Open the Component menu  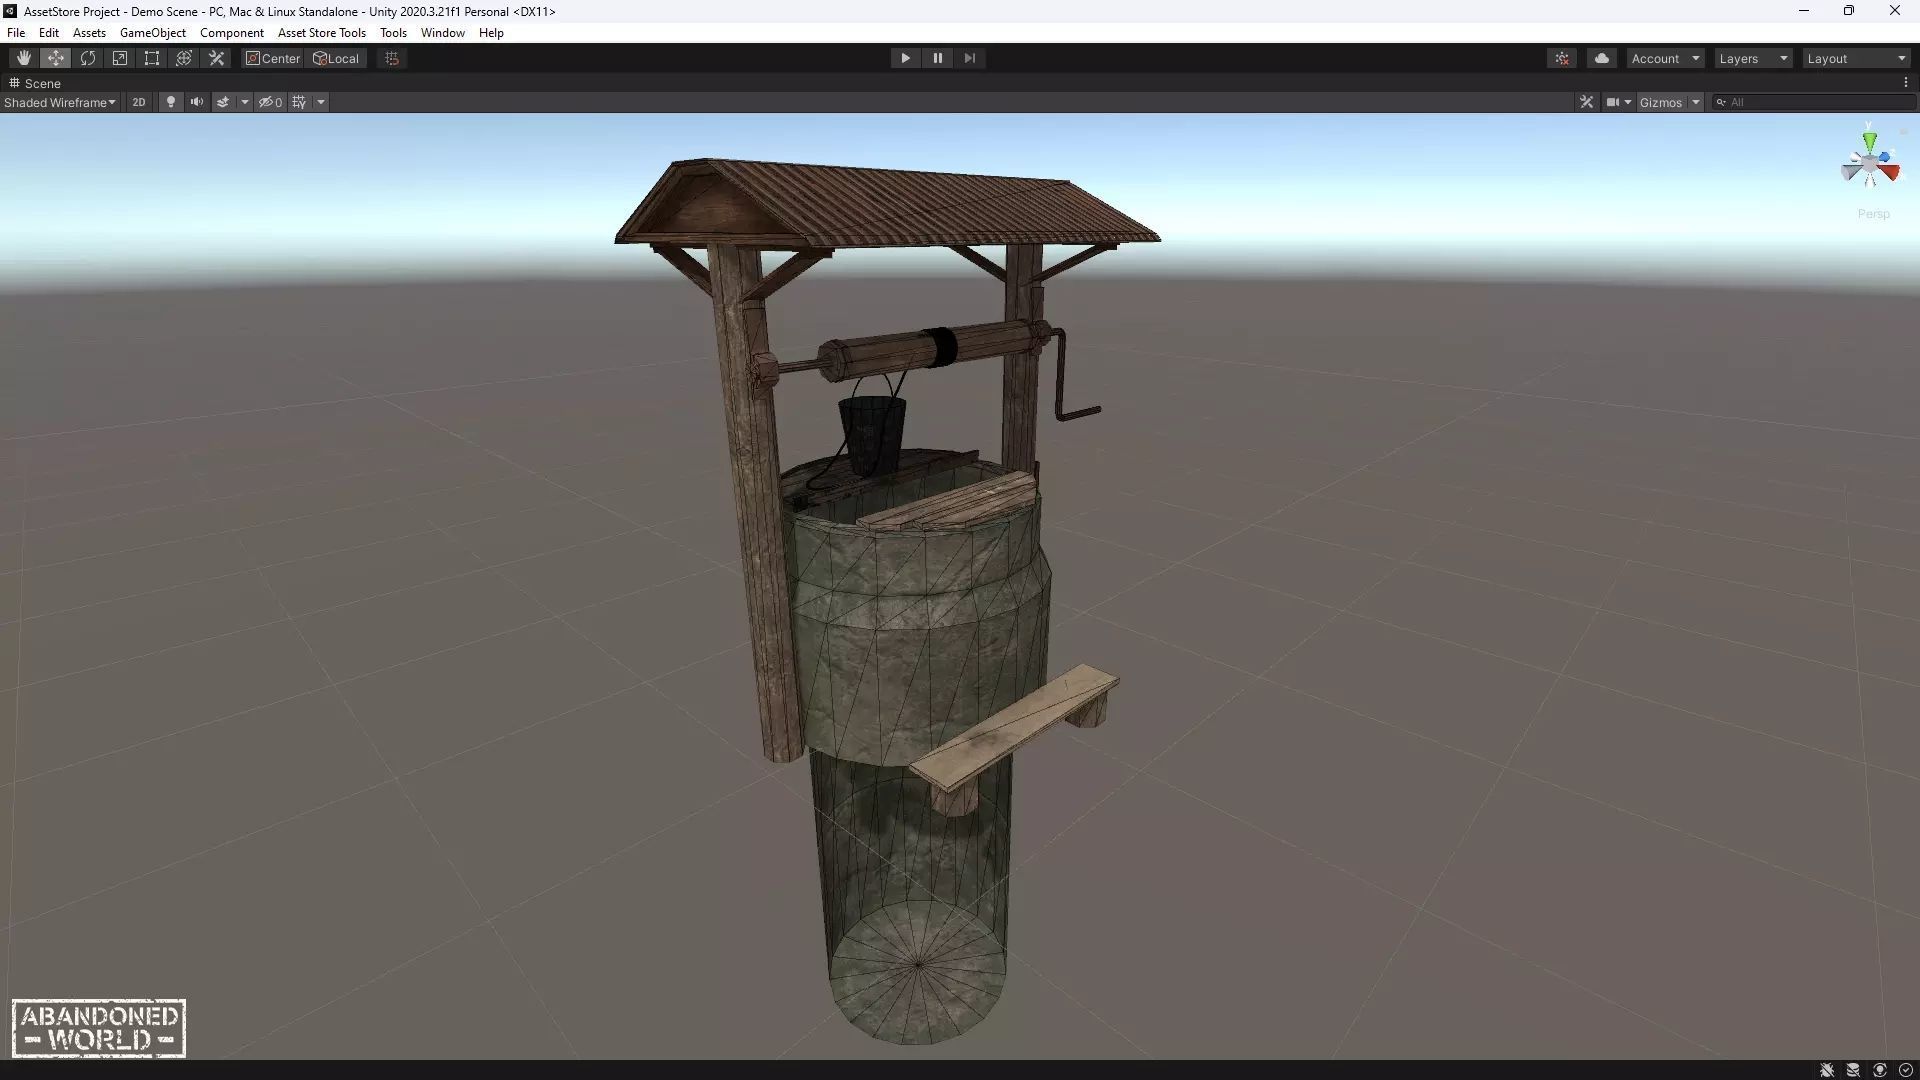coord(231,32)
